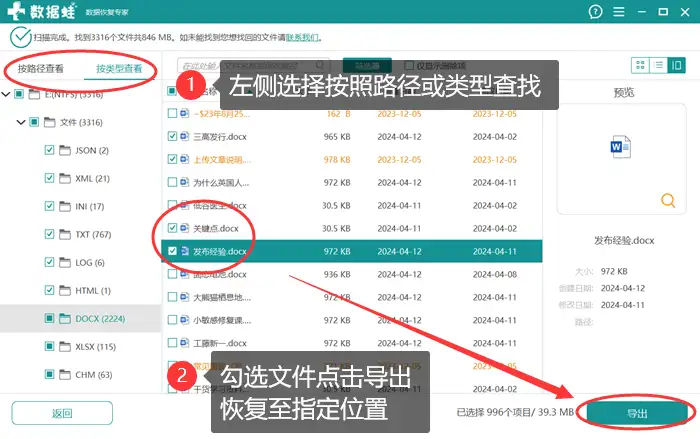The width and height of the screenshot is (700, 439).
Task: Switch to list view icon
Action: coord(658,65)
